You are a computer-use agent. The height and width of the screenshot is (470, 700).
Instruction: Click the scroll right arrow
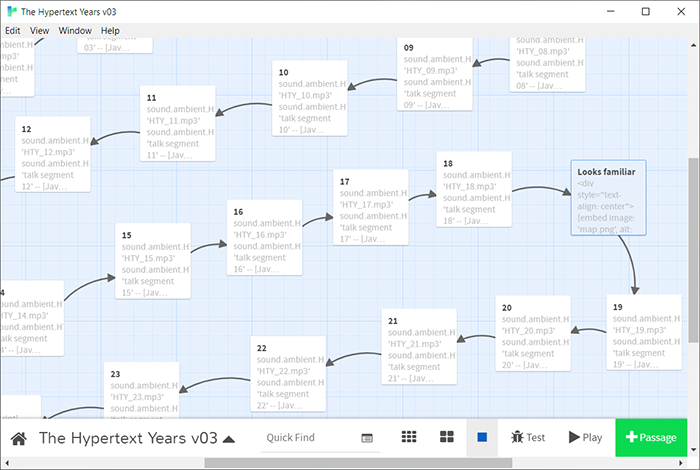pyautogui.click(x=681, y=463)
